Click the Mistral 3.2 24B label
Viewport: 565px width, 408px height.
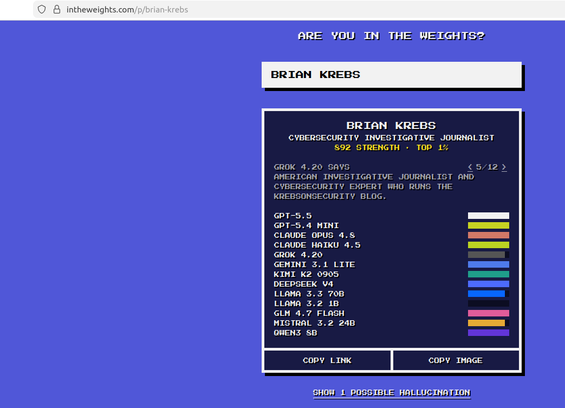[x=314, y=323]
